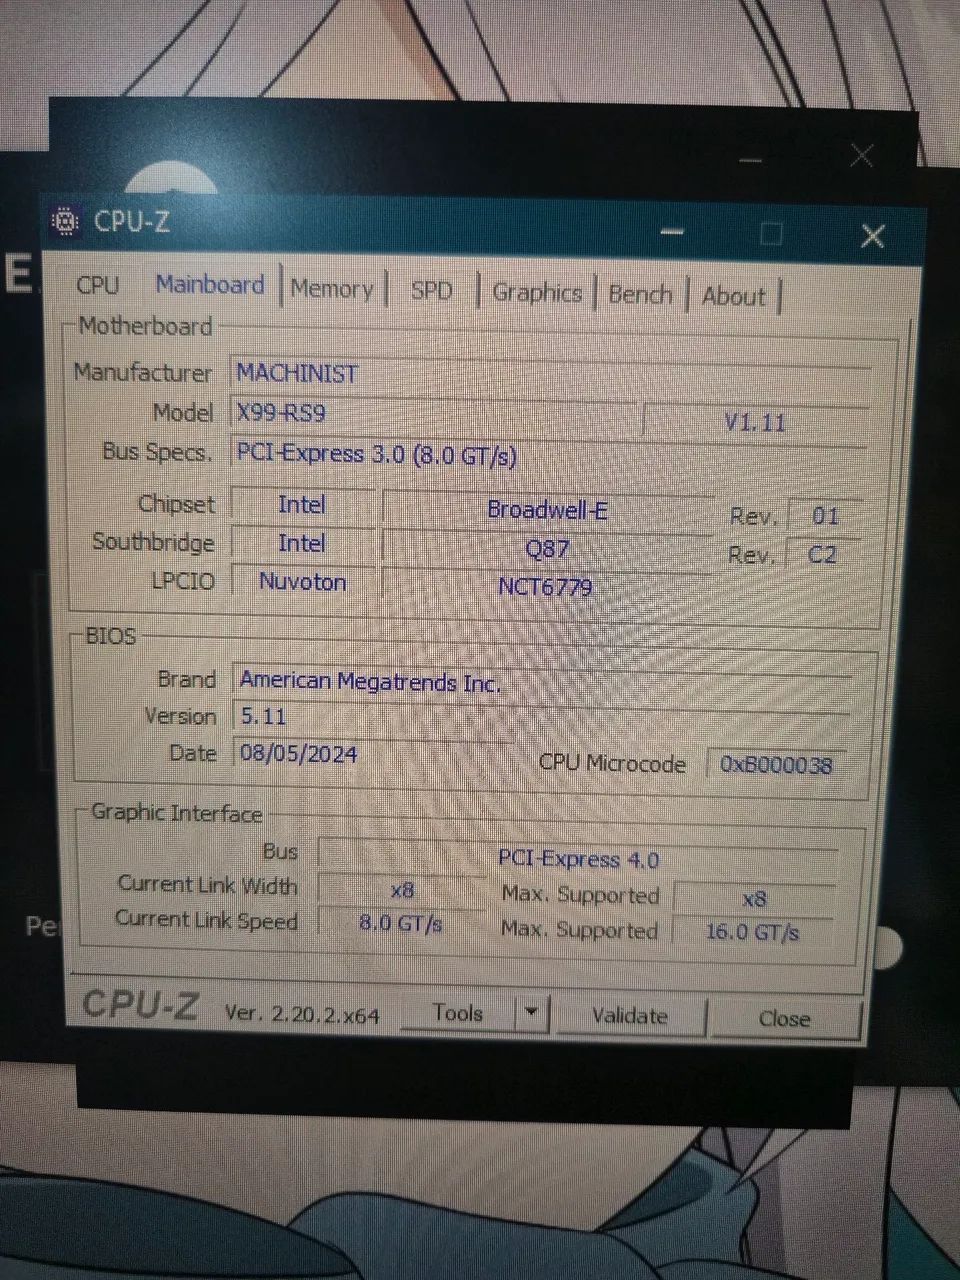Image resolution: width=960 pixels, height=1280 pixels.
Task: Click the Chipset Rev. 01 value
Action: [825, 516]
